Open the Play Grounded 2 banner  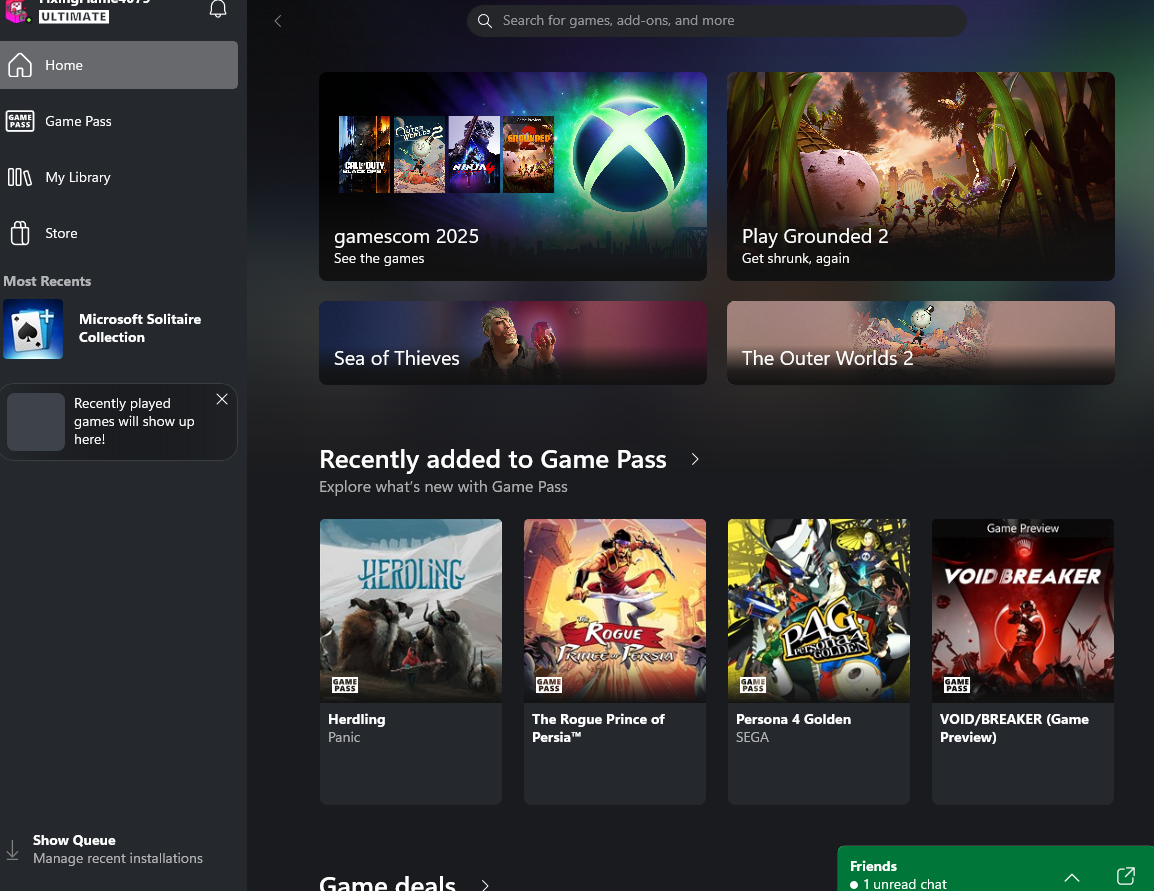921,176
